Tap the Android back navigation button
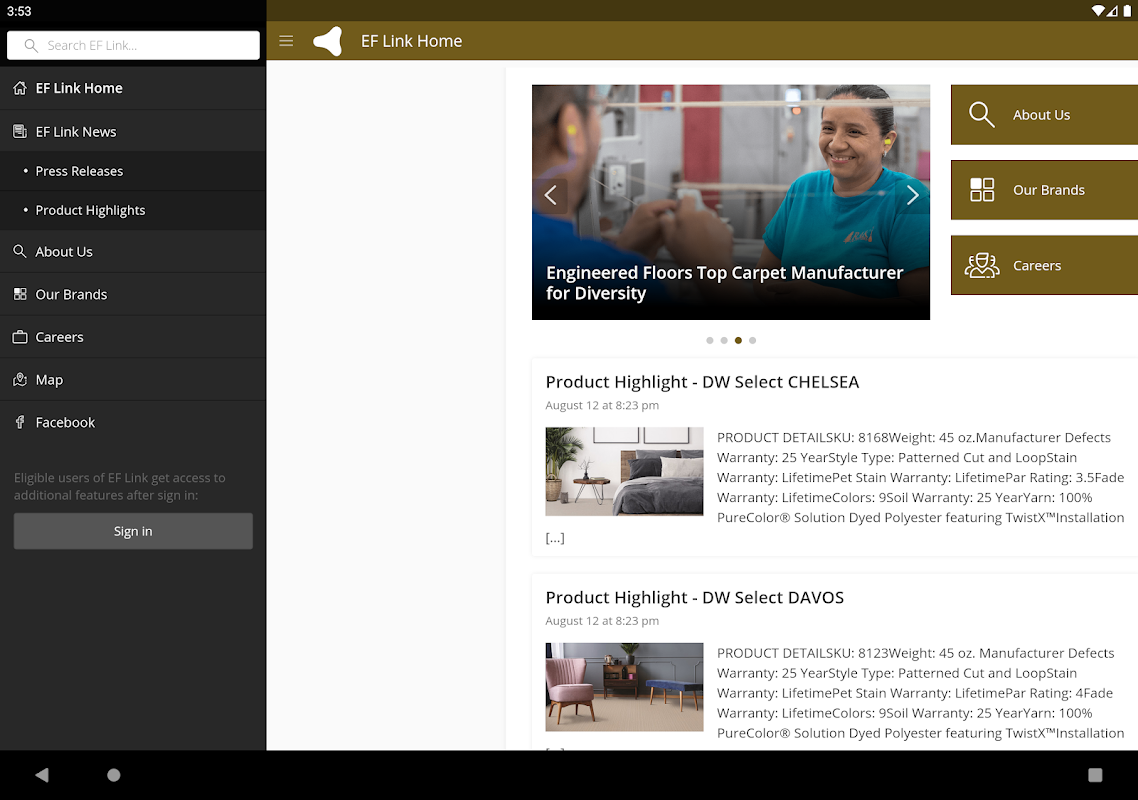The width and height of the screenshot is (1138, 800). tap(42, 775)
